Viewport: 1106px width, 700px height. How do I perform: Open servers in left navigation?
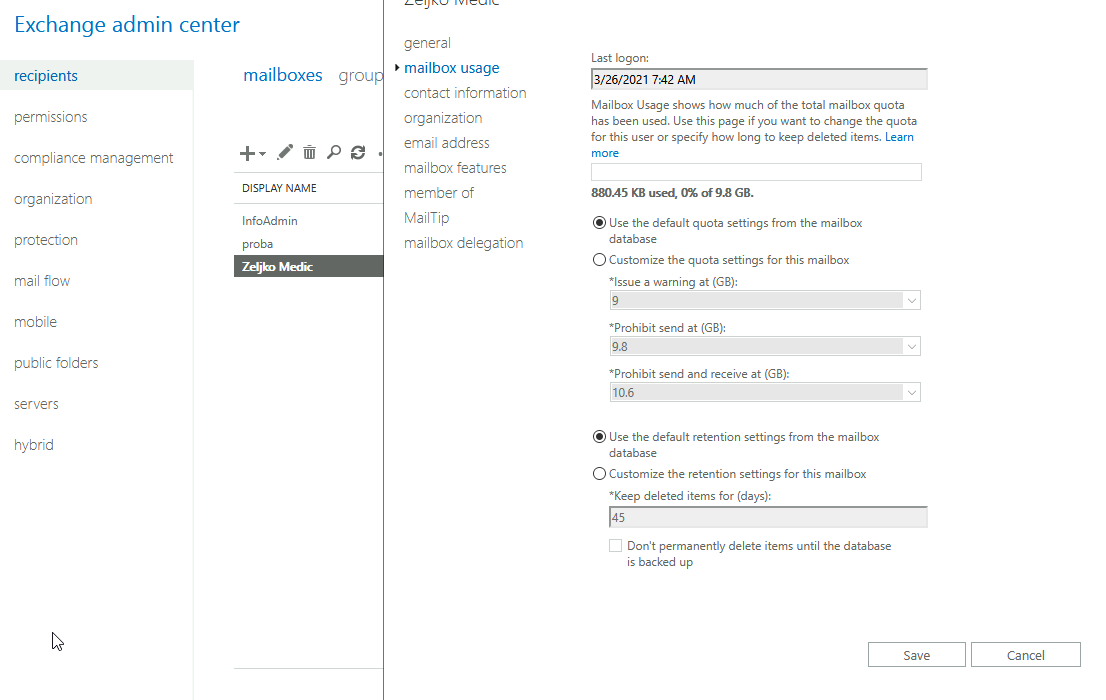[x=36, y=403]
